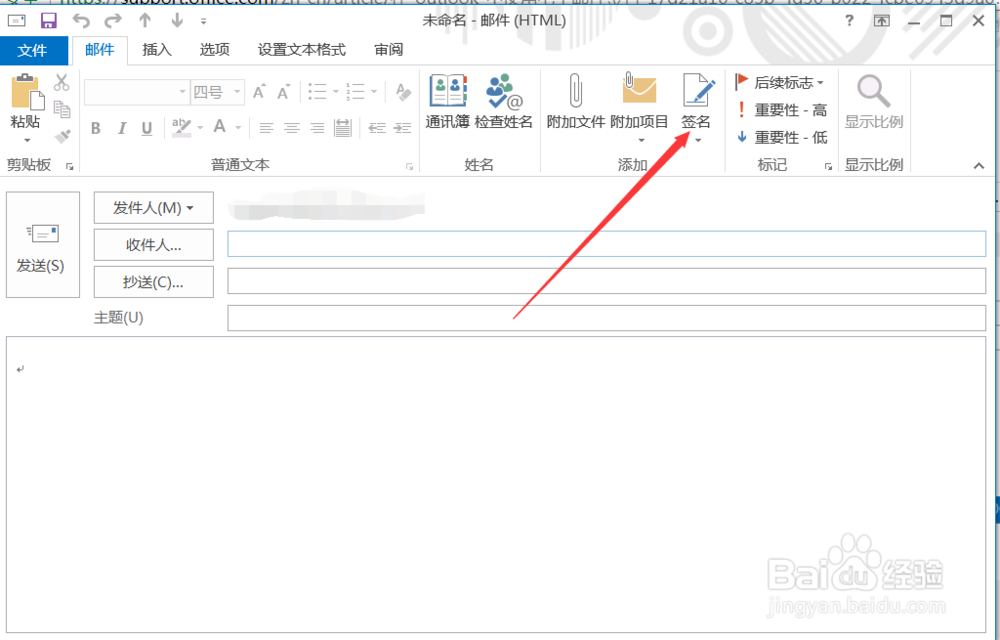Click 检查姓名 check names
The height and width of the screenshot is (640, 1000).
504,102
